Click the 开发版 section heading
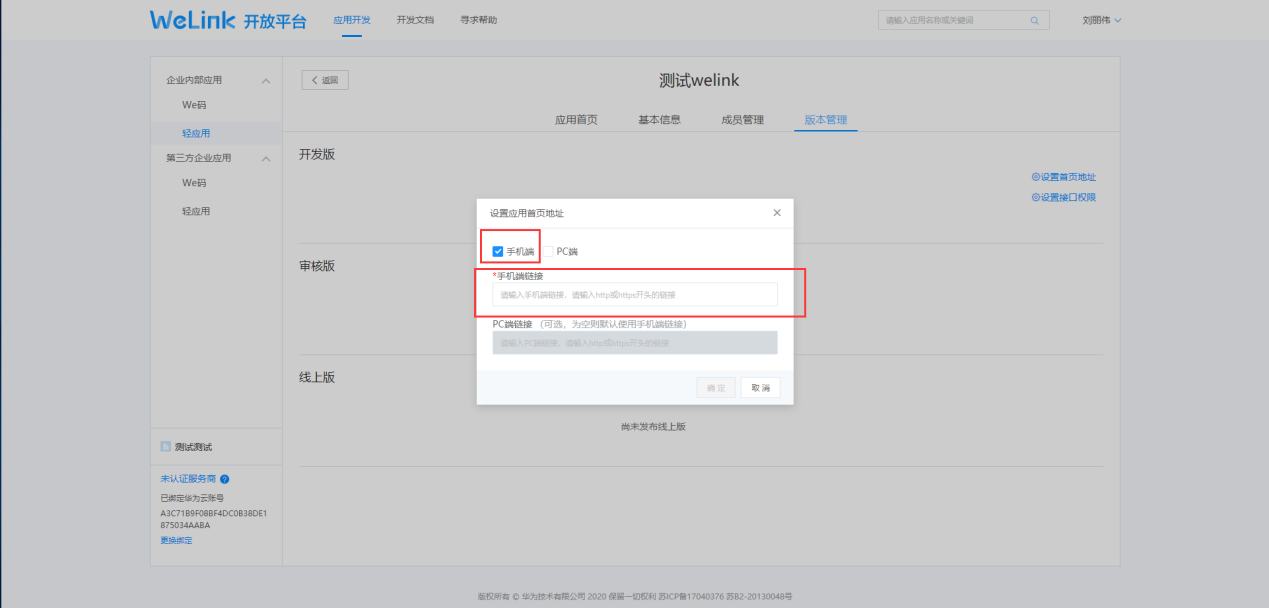The image size is (1269, 608). 317,154
